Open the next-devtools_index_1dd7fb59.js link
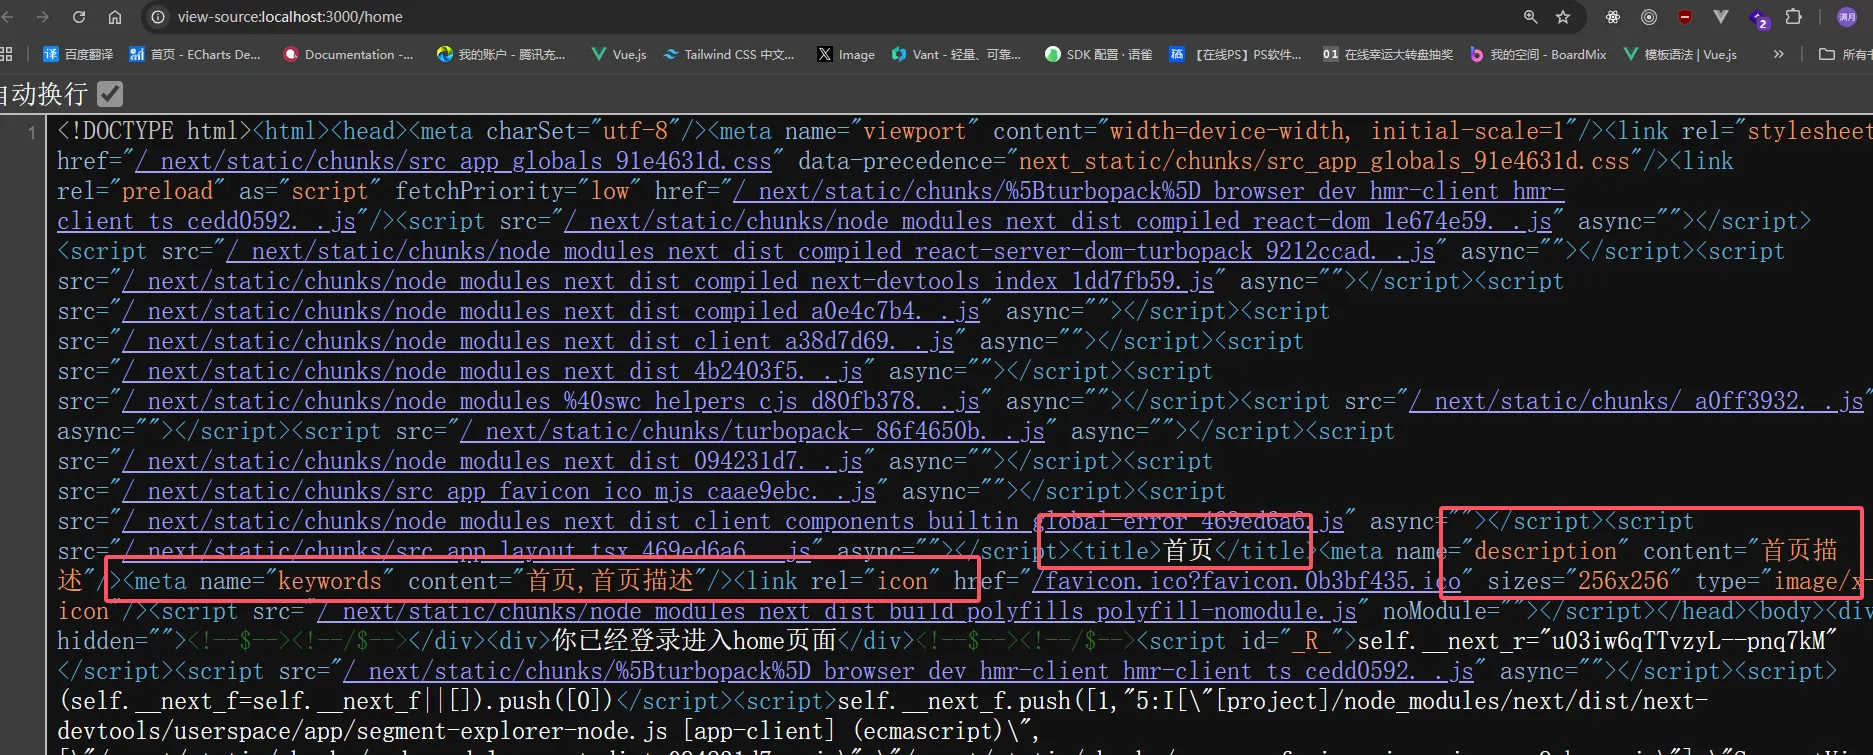The height and width of the screenshot is (755, 1873). [668, 281]
